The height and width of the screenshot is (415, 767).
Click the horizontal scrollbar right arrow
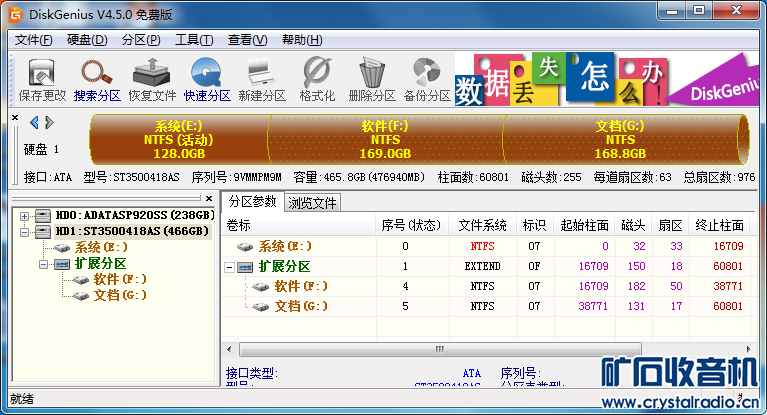tap(748, 349)
